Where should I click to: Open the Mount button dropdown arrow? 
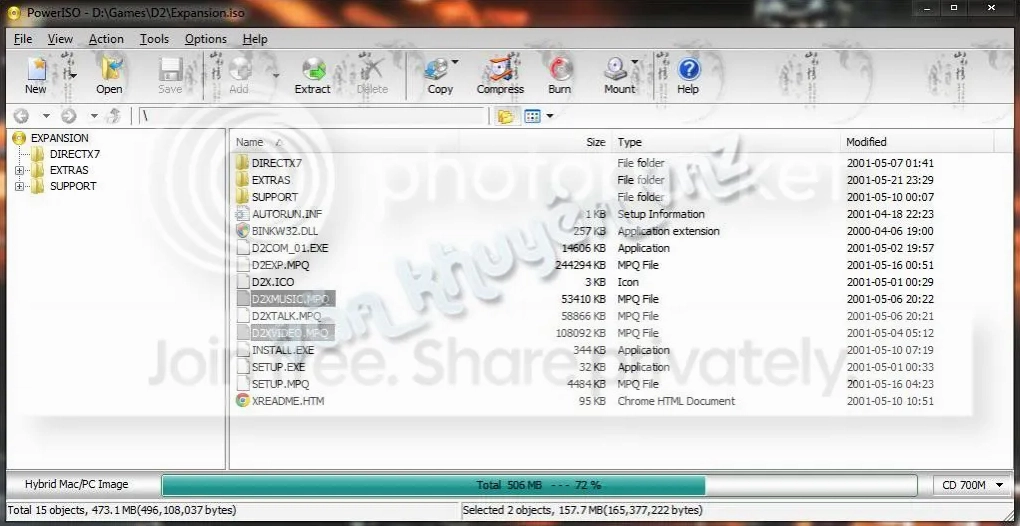(x=635, y=62)
